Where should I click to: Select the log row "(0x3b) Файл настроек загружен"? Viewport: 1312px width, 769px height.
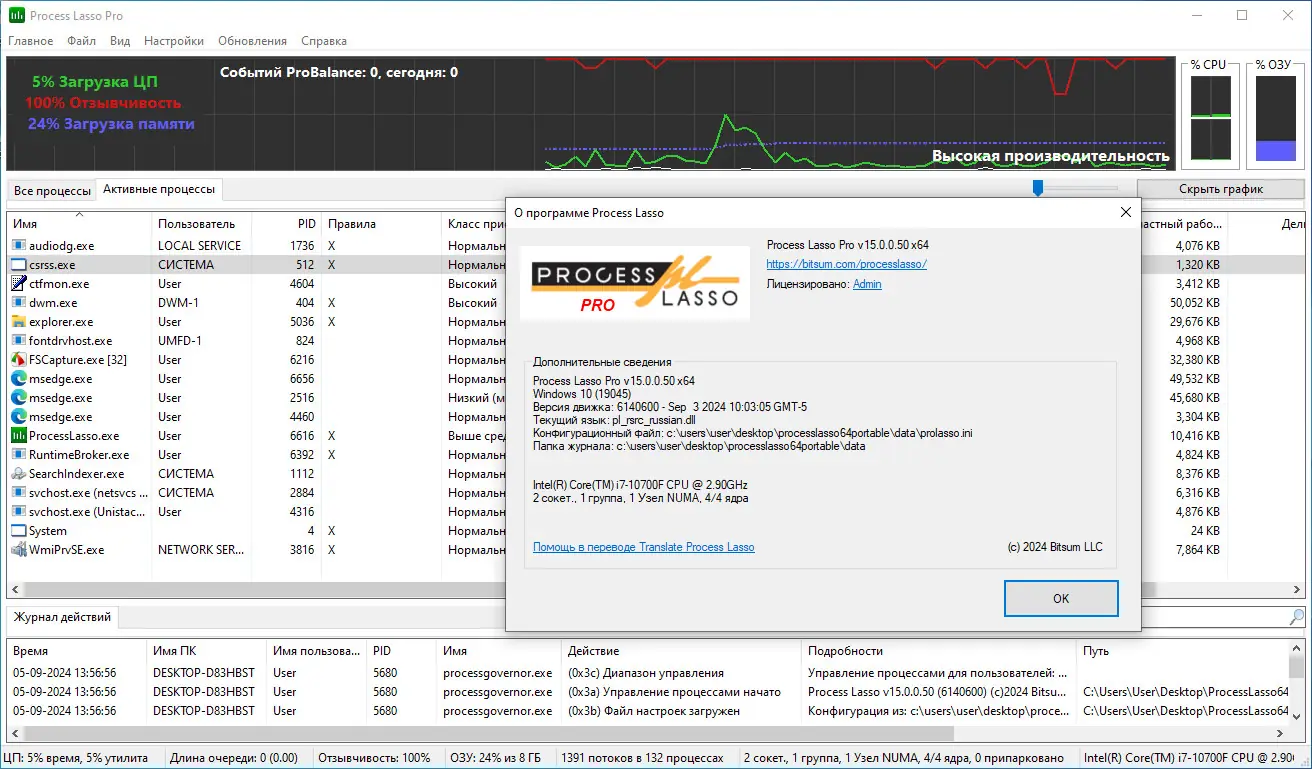[x=648, y=711]
